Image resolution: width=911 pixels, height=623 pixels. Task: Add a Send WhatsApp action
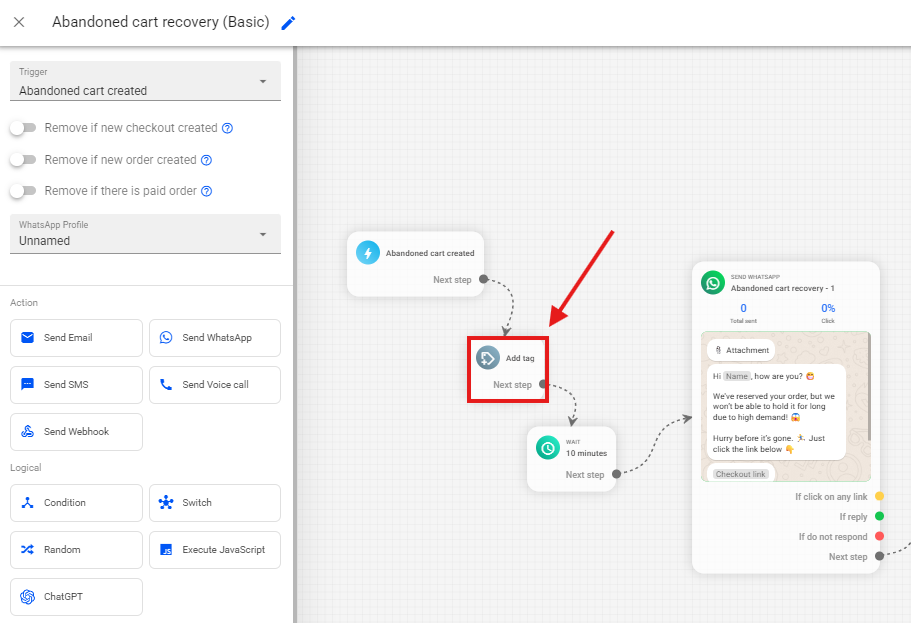pos(214,338)
